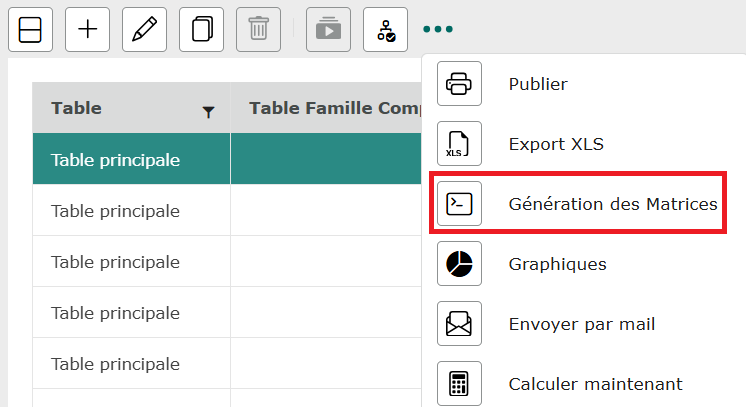Screen dimensions: 746x407
Task: Click the Table column header
Action: pyautogui.click(x=77, y=108)
